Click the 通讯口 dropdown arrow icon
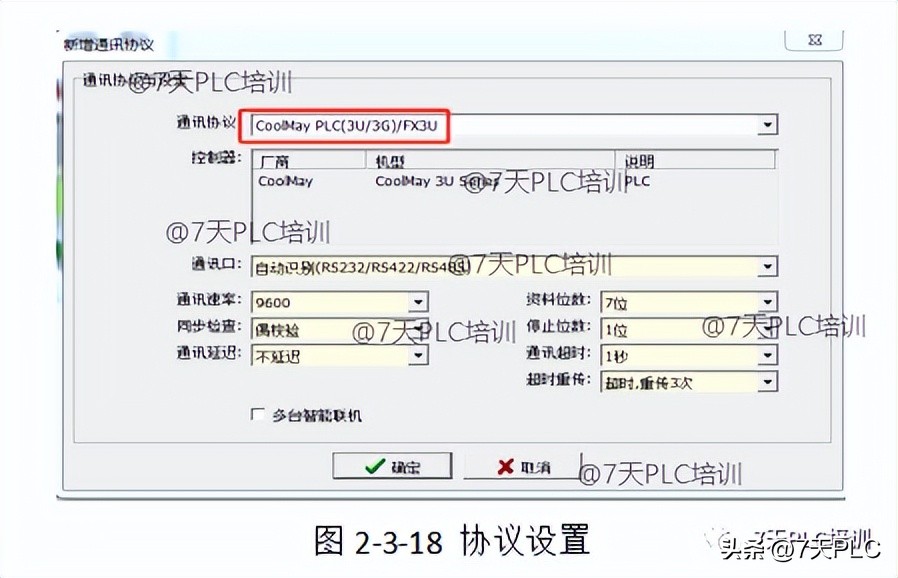898x578 pixels. coord(768,265)
